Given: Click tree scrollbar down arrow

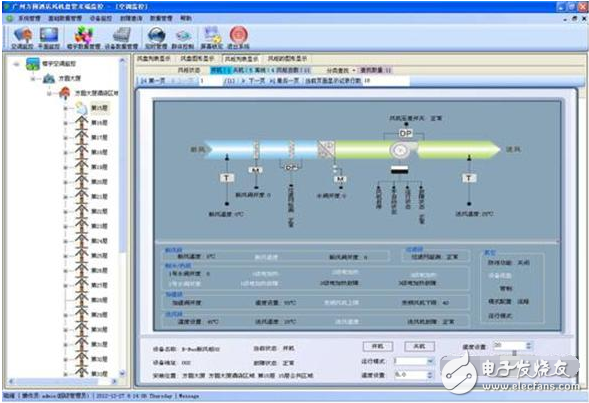Looking at the screenshot, I should [122, 373].
